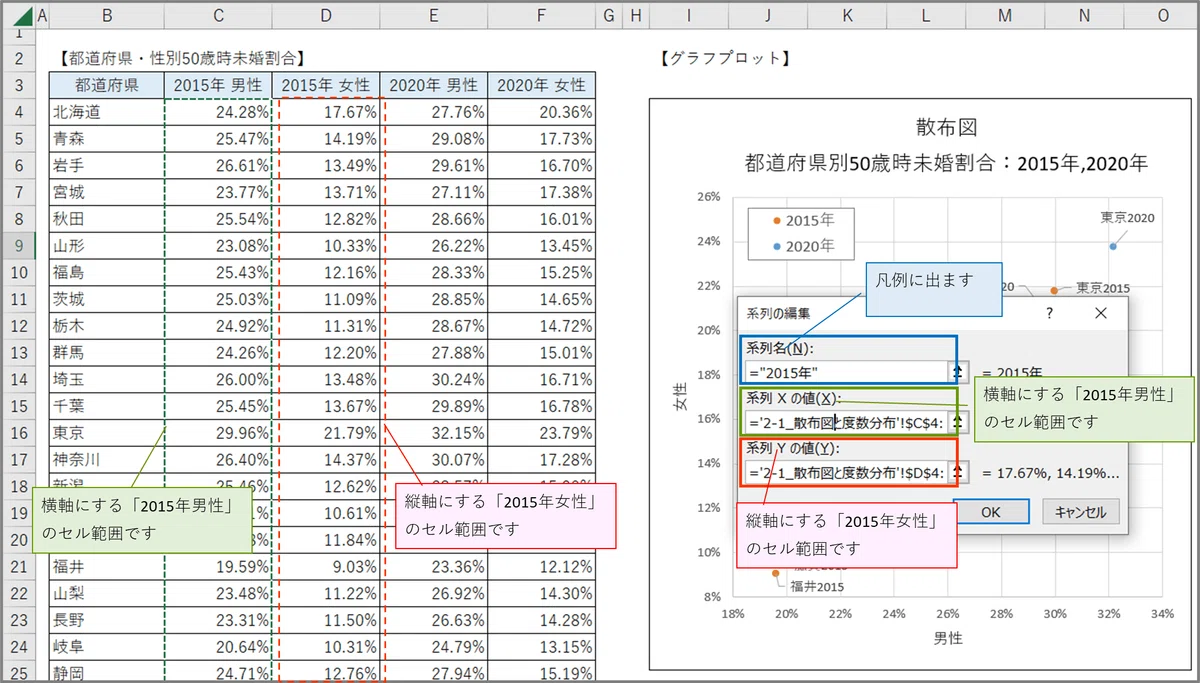
Task: Select the cell with 32.15%
Action: click(433, 432)
